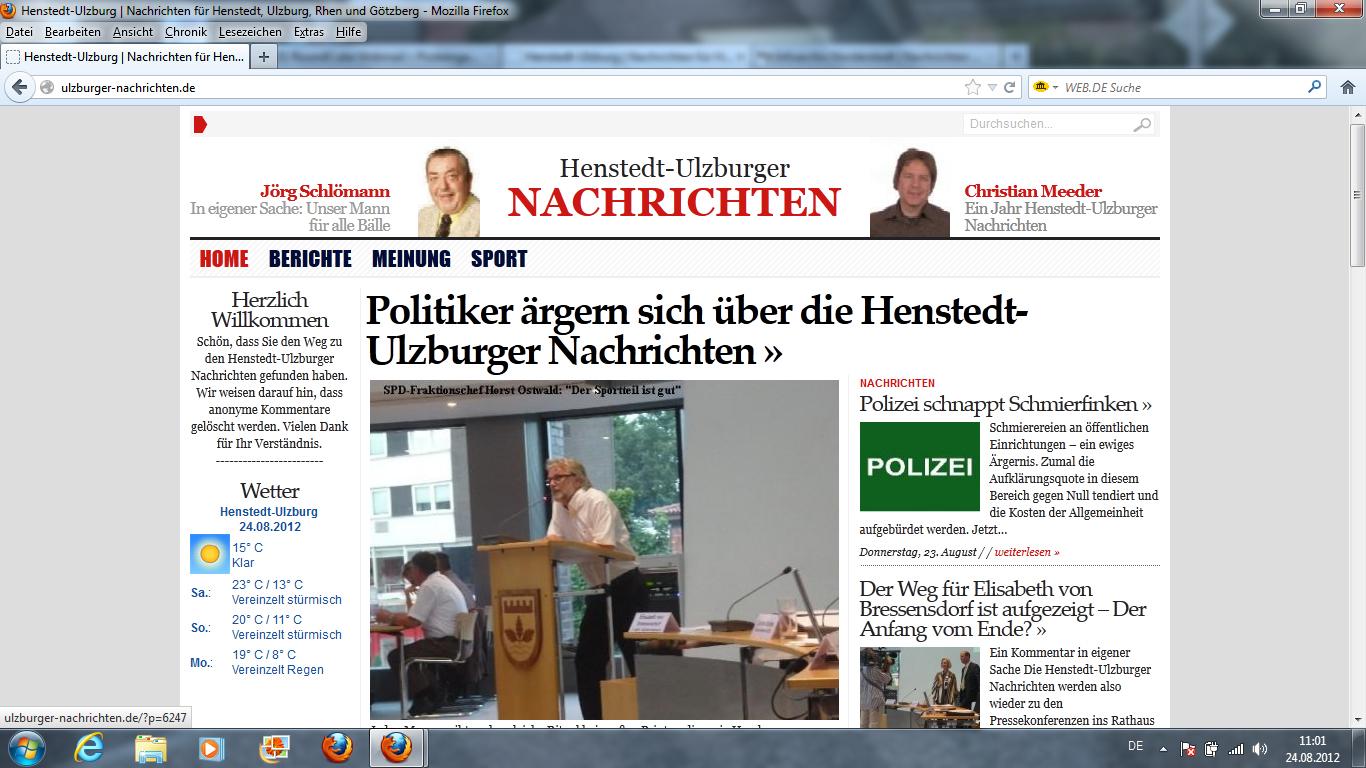The height and width of the screenshot is (768, 1366).
Task: Open the Bearbeiten menu
Action: click(73, 32)
